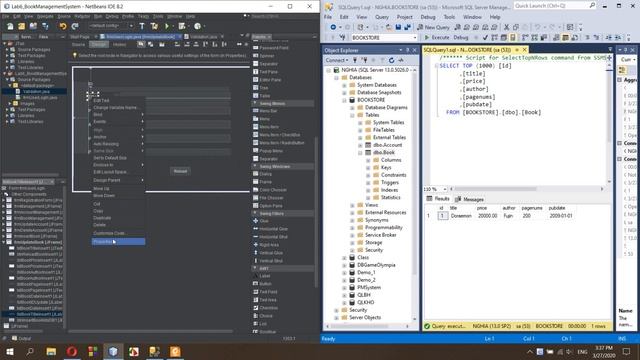Switch to the History view in NetBeans editor
Screen dimensions: 640x360
119,44
